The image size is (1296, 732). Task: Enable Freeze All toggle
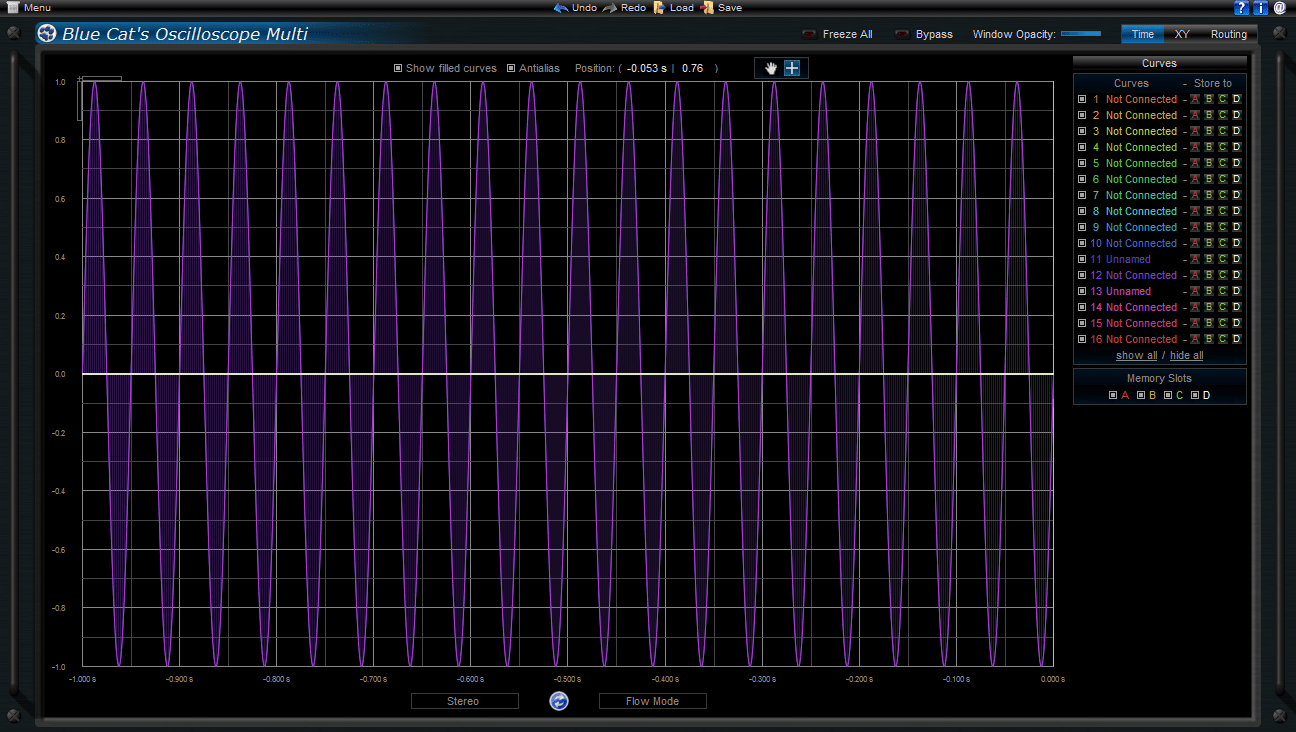click(809, 34)
